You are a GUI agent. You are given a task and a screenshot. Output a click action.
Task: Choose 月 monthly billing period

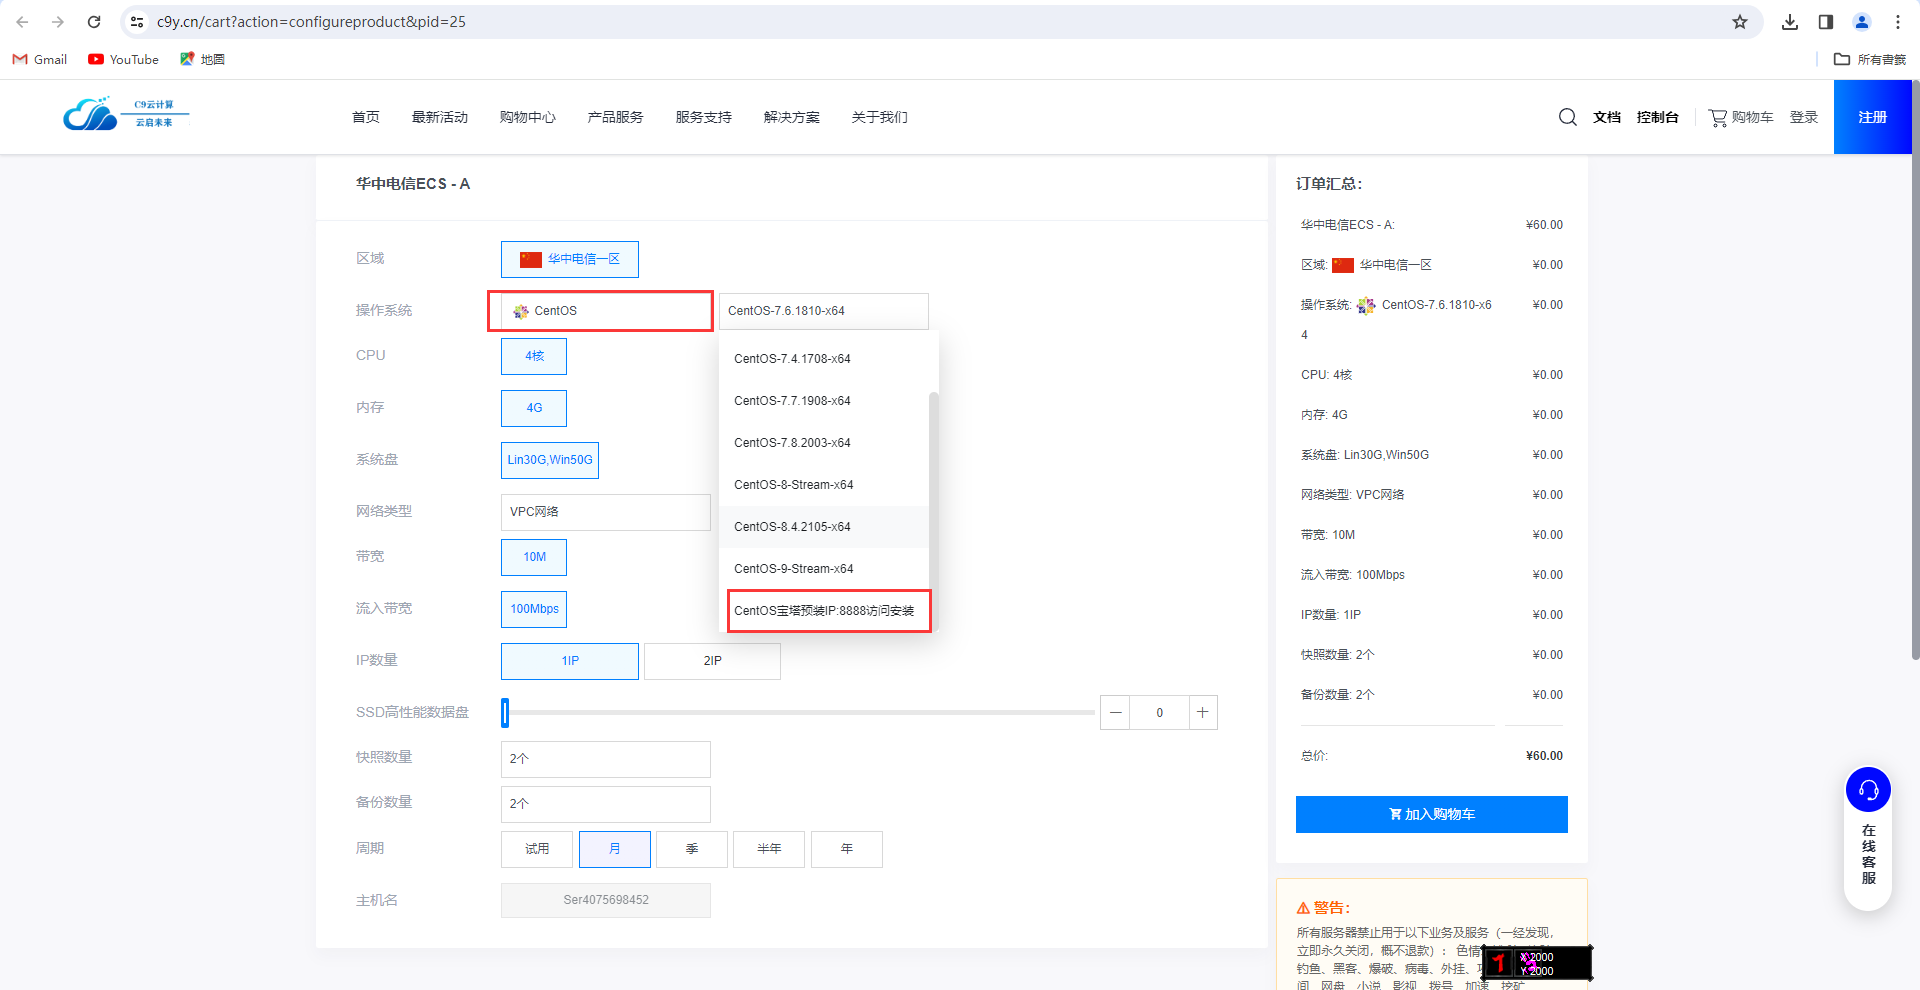click(615, 849)
